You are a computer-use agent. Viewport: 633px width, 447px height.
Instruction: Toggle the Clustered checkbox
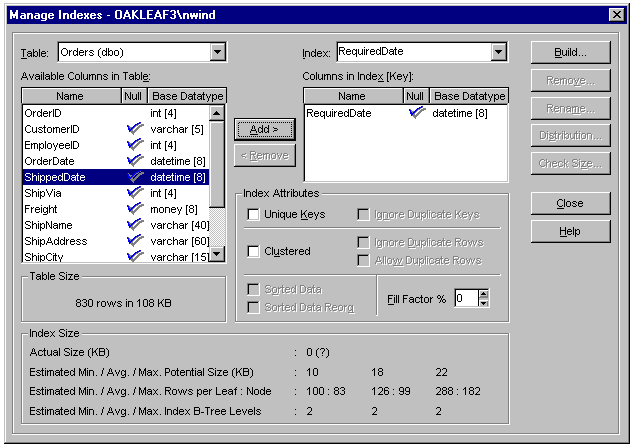click(x=254, y=251)
